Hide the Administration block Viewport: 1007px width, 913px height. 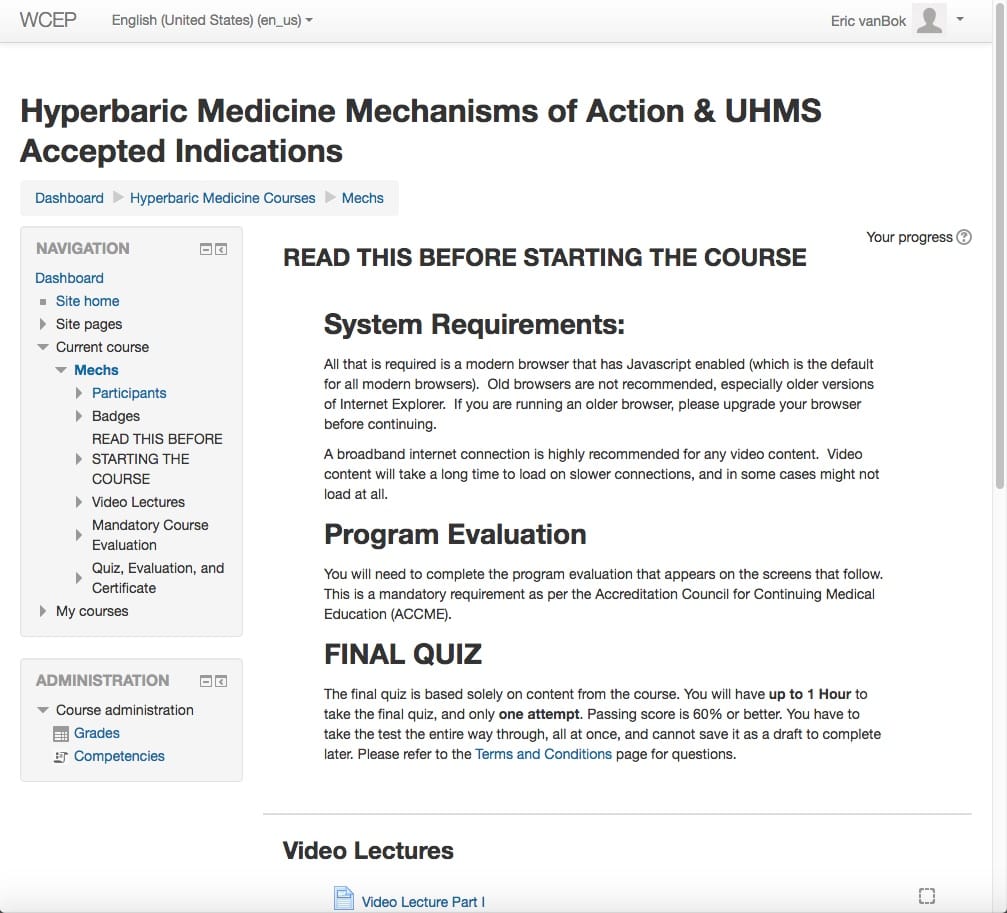click(206, 681)
